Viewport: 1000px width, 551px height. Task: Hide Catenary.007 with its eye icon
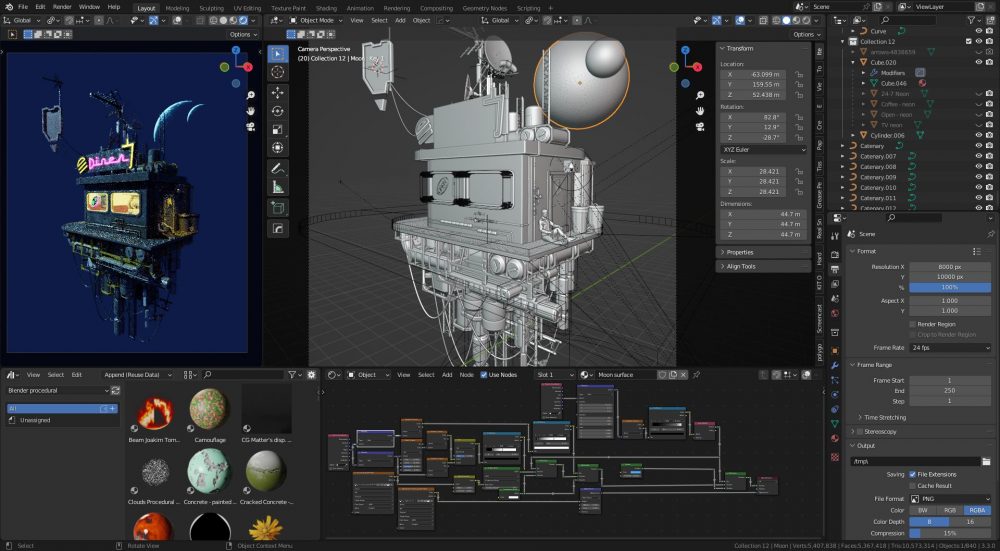pos(979,156)
